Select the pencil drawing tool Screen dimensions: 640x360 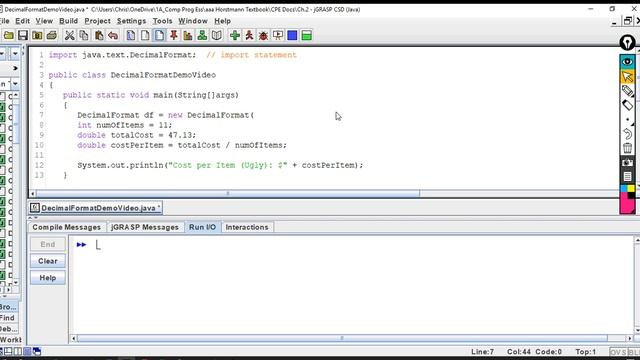(x=627, y=91)
